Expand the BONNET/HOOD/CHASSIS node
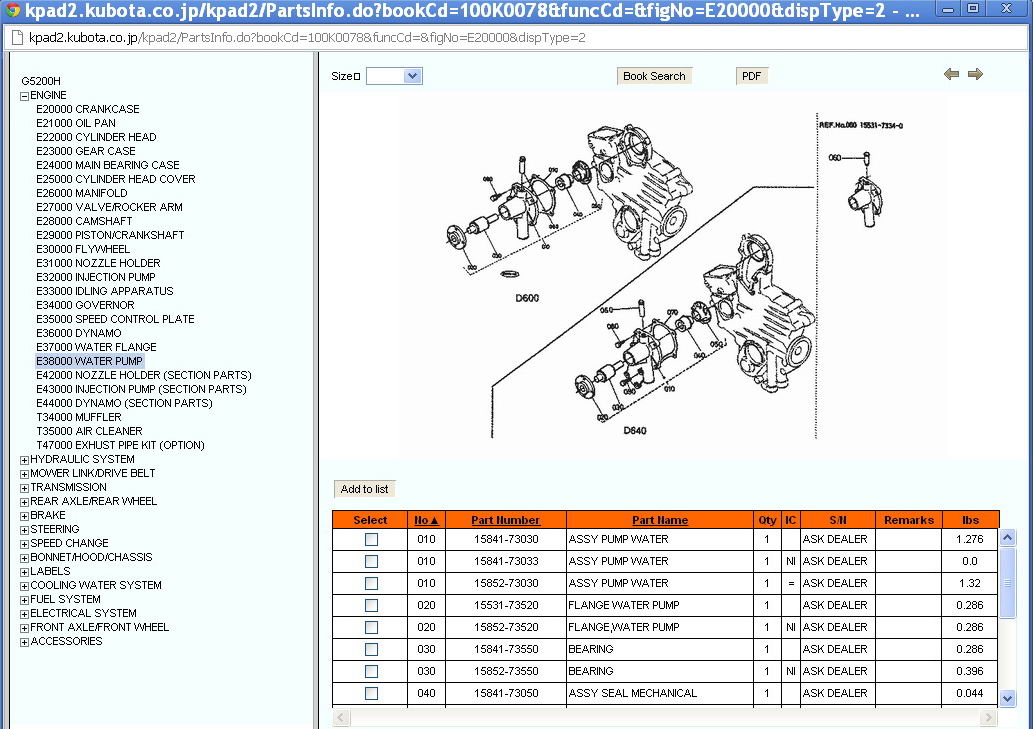The image size is (1033, 729). 24,558
